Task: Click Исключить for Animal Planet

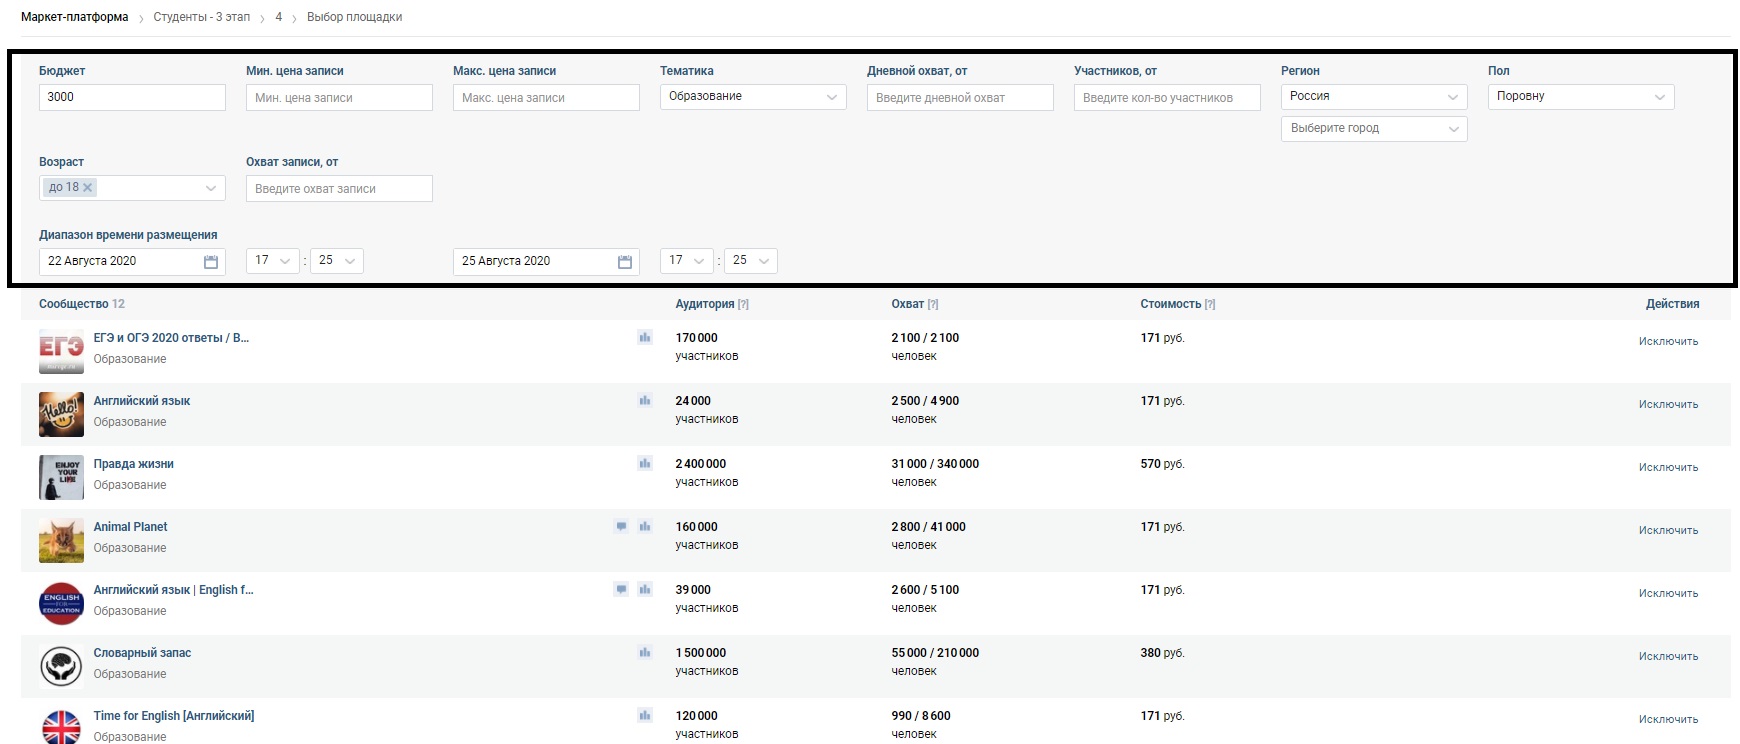Action: [1668, 530]
